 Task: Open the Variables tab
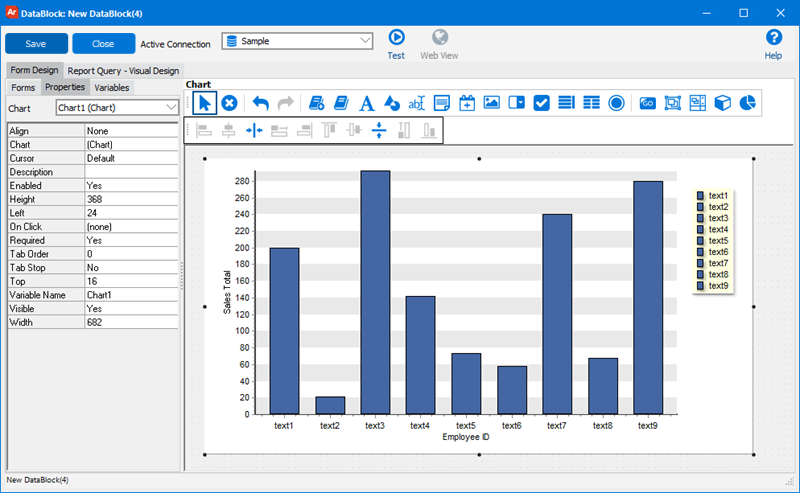click(x=112, y=87)
